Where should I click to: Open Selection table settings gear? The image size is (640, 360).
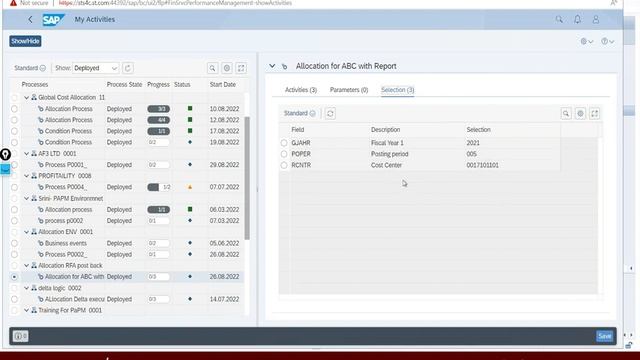click(x=580, y=113)
